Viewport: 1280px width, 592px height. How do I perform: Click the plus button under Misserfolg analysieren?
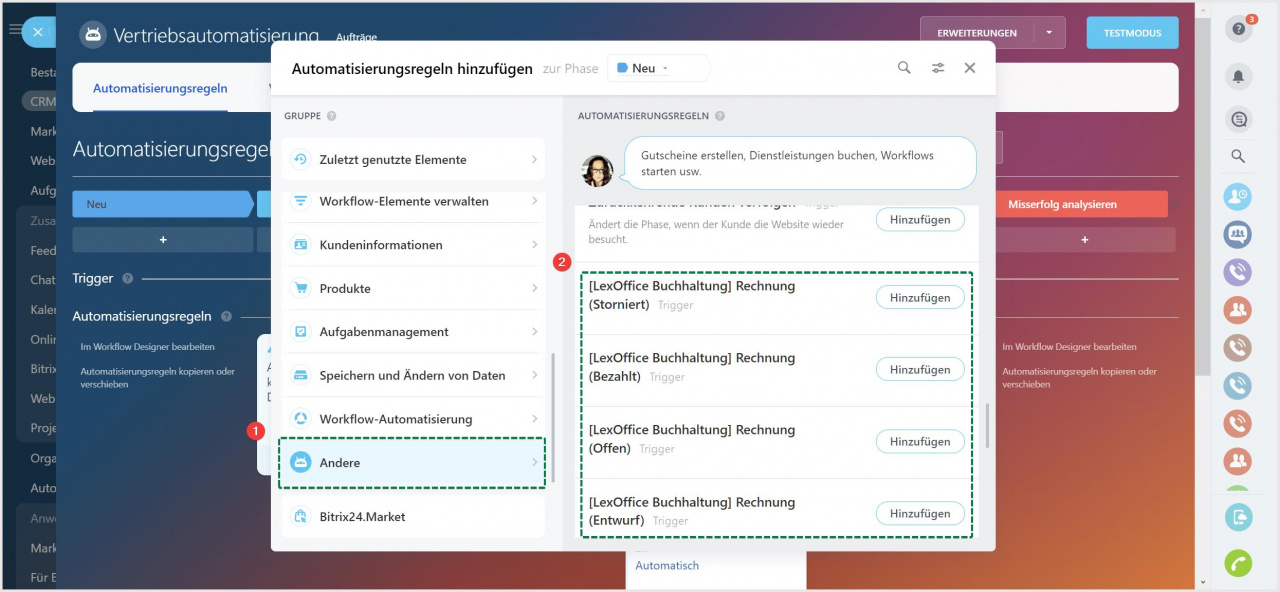click(1085, 240)
